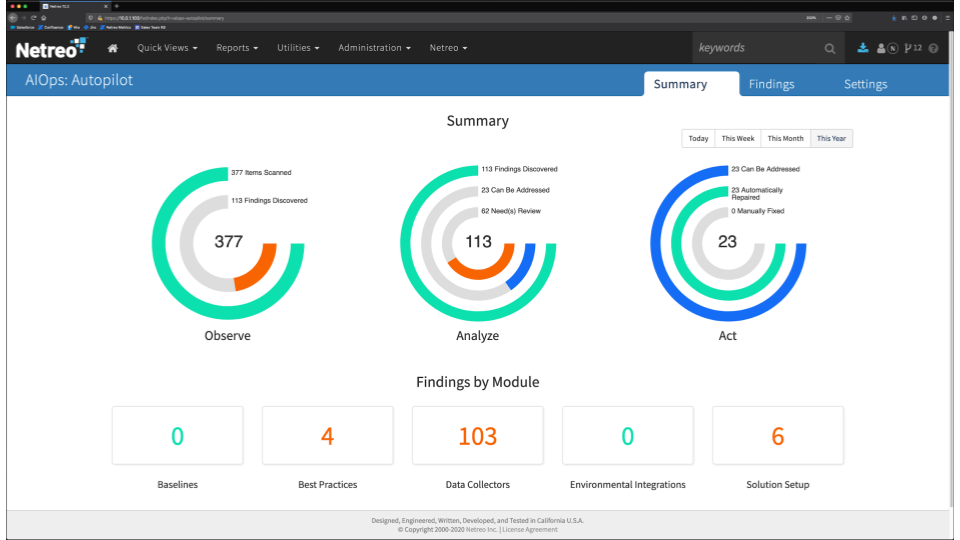
Task: Click the Analyze chart center value 113
Action: pyautogui.click(x=478, y=241)
